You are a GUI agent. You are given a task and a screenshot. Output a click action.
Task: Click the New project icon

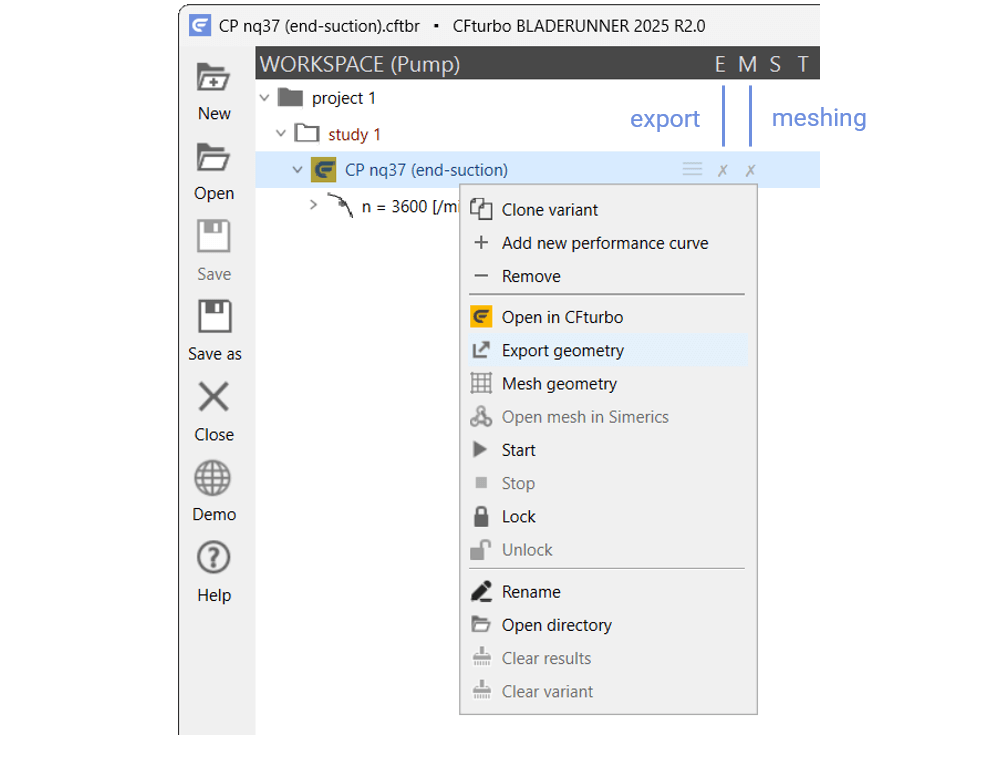tap(213, 78)
